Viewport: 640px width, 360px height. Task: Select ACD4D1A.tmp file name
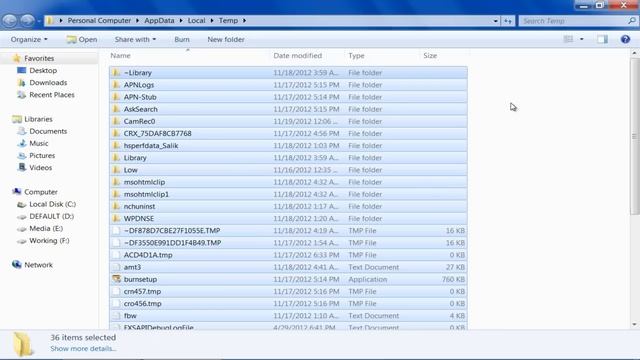pyautogui.click(x=148, y=255)
